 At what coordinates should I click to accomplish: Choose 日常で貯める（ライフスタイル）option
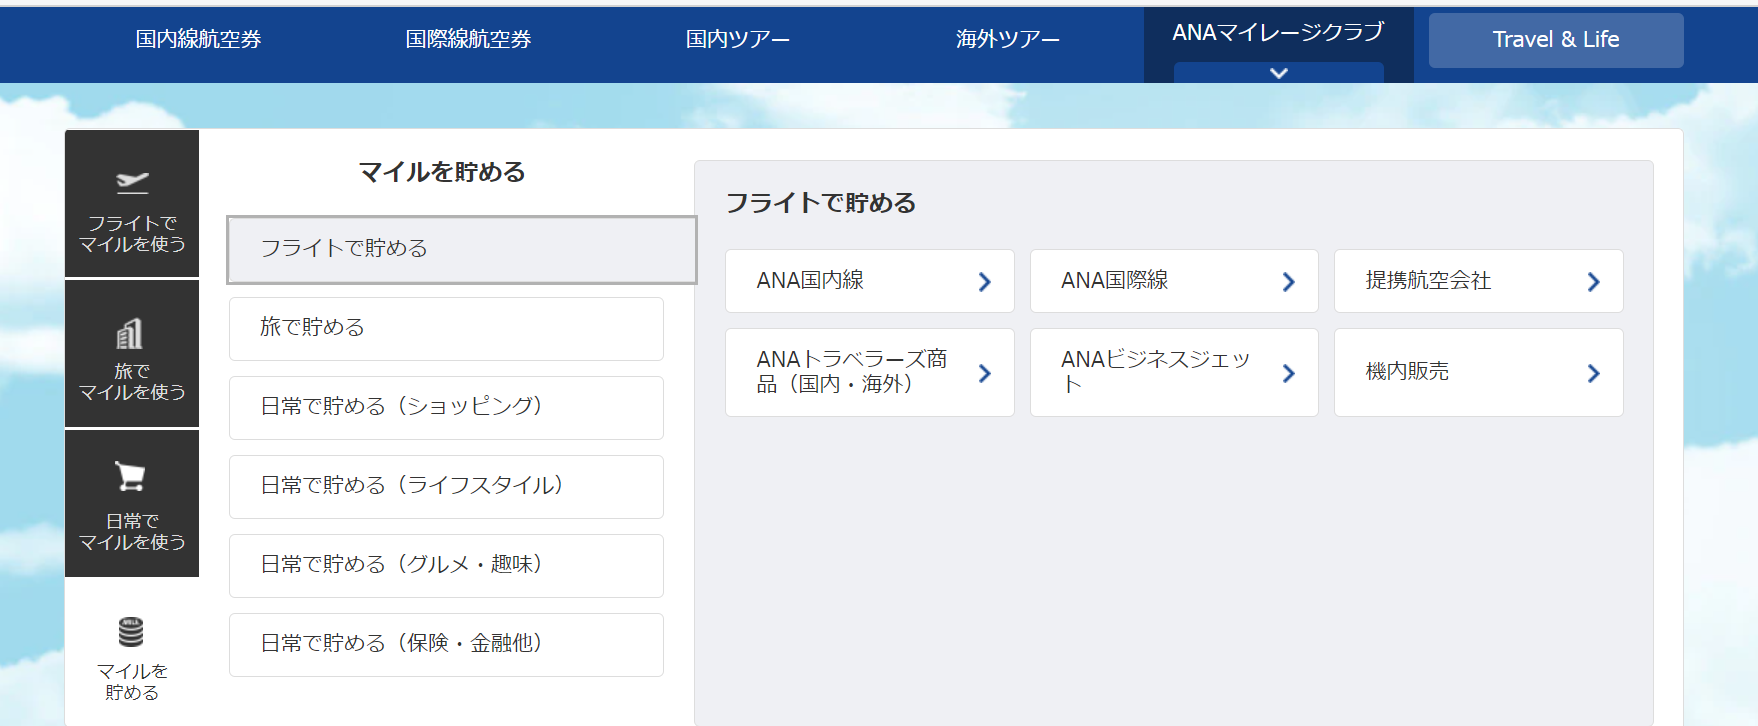pyautogui.click(x=446, y=486)
